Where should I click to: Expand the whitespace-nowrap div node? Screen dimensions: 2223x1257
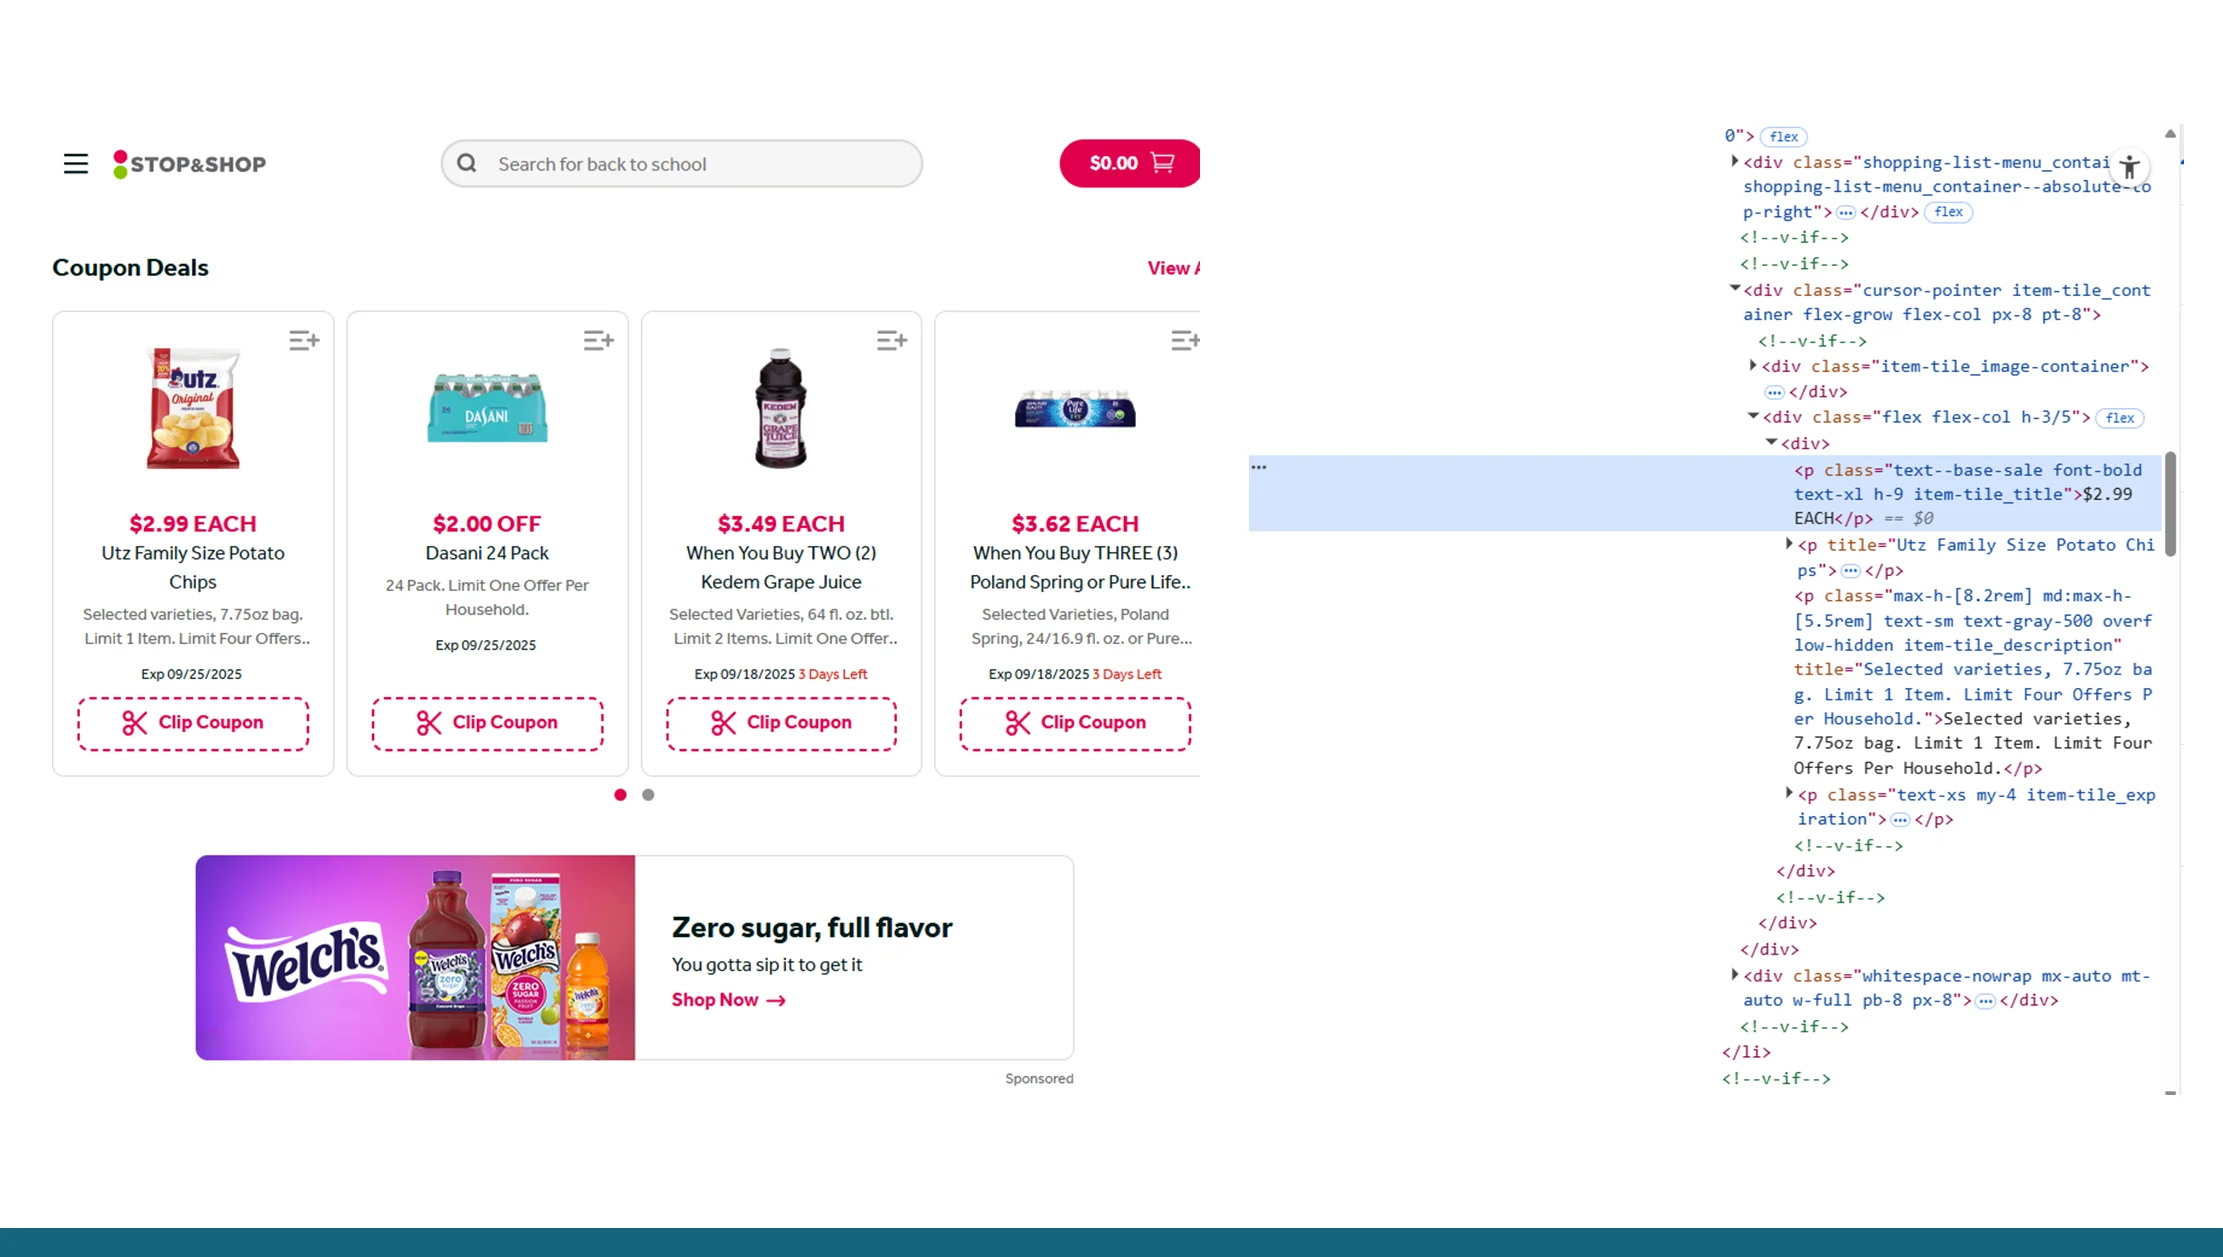[1734, 974]
